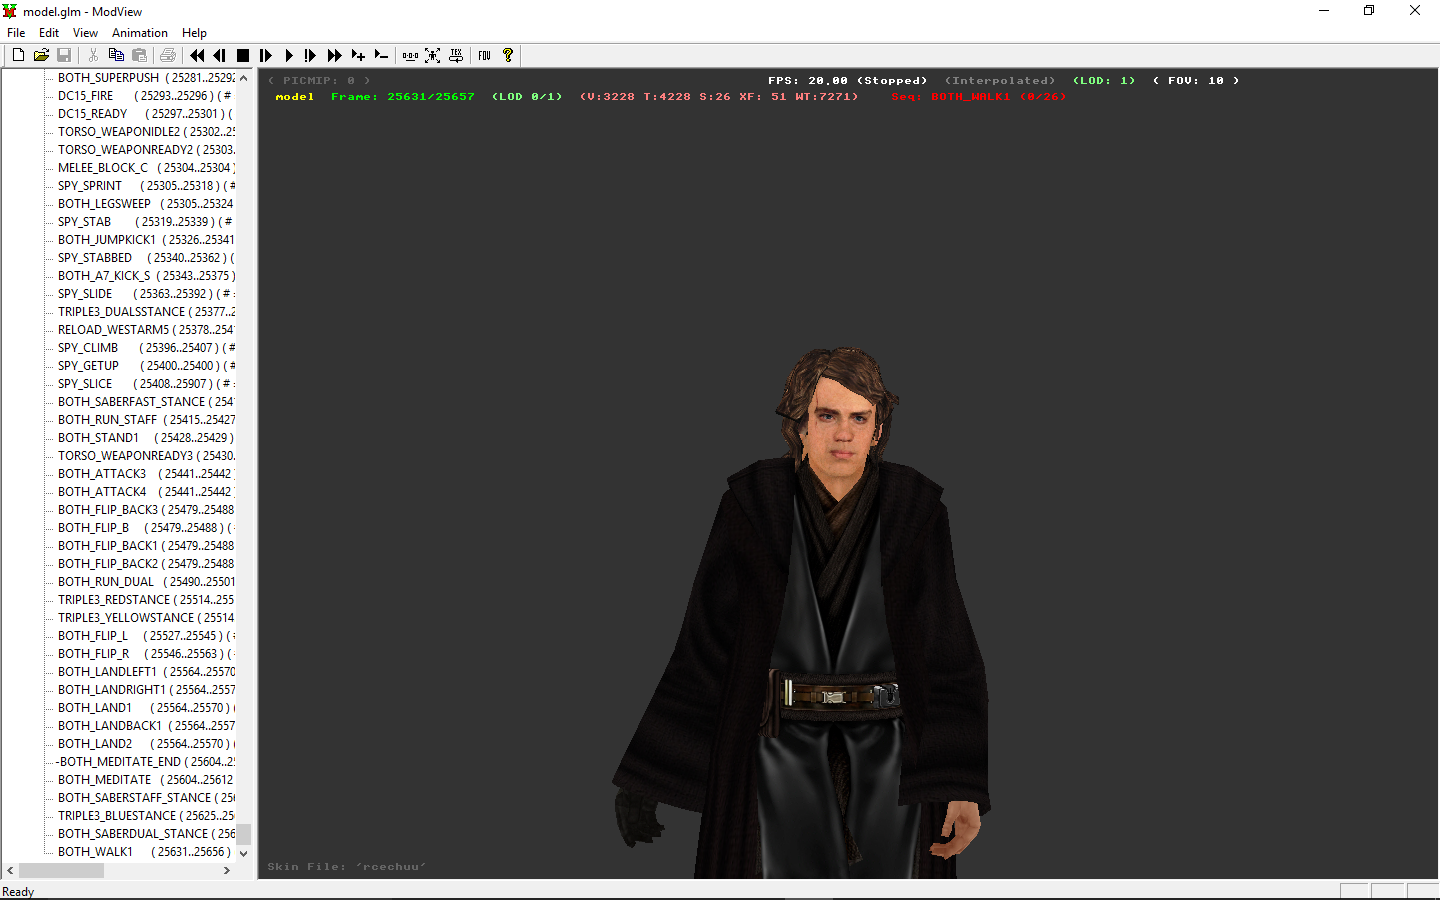Viewport: 1440px width, 900px height.
Task: Open a model with the folder icon
Action: 41,55
